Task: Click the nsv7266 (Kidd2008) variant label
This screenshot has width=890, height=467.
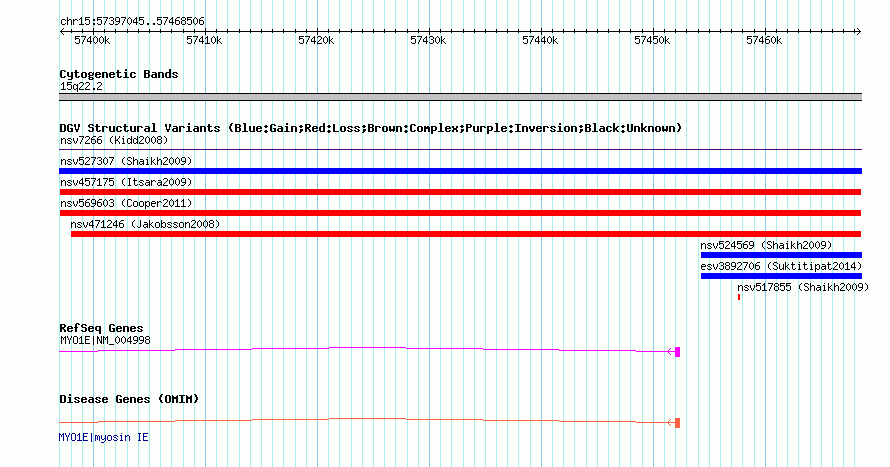Action: click(x=114, y=140)
